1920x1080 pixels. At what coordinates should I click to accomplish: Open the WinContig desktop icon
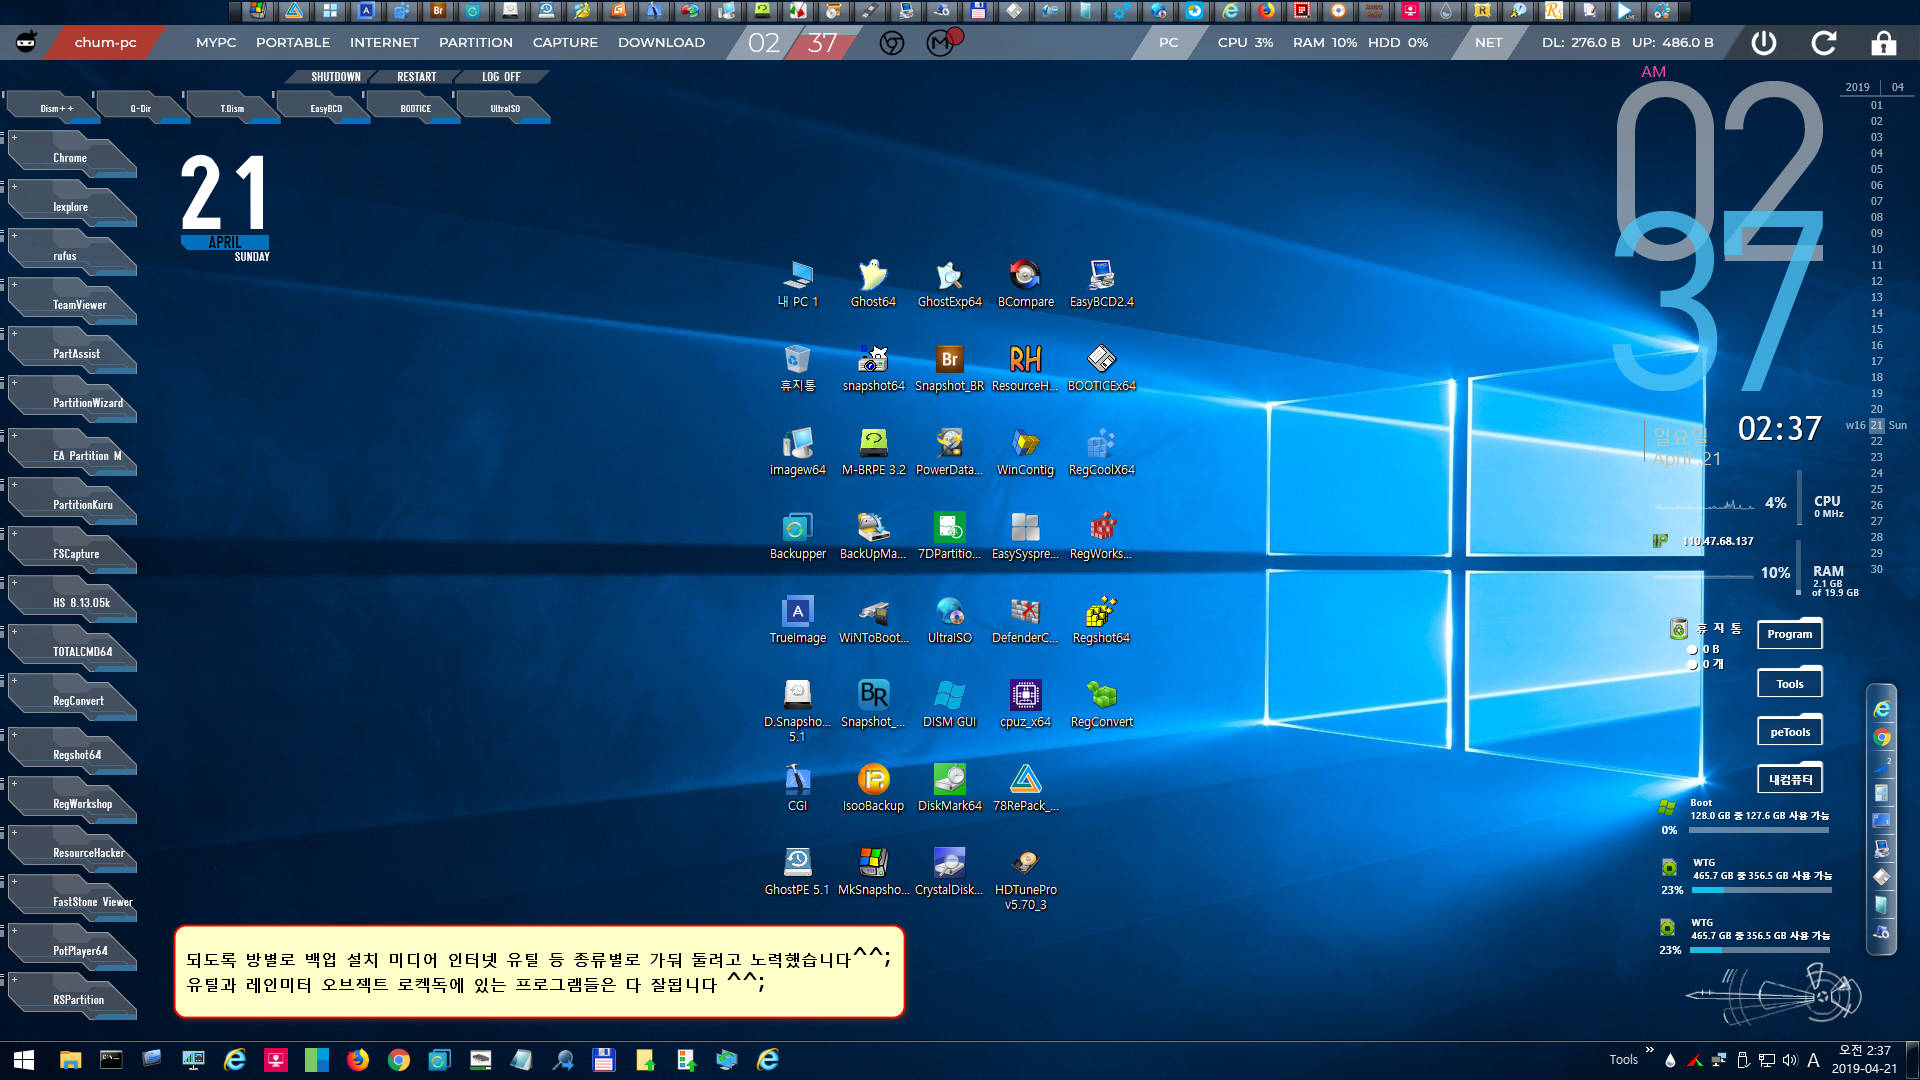point(1025,450)
